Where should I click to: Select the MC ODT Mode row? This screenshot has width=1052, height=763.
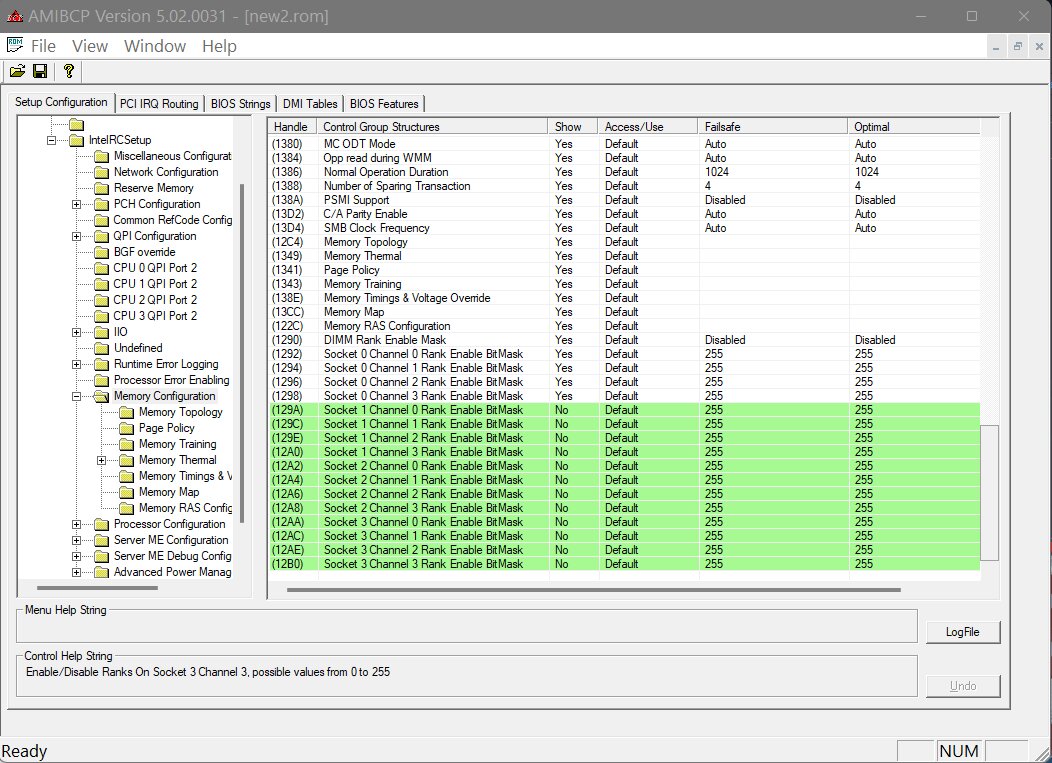click(624, 144)
